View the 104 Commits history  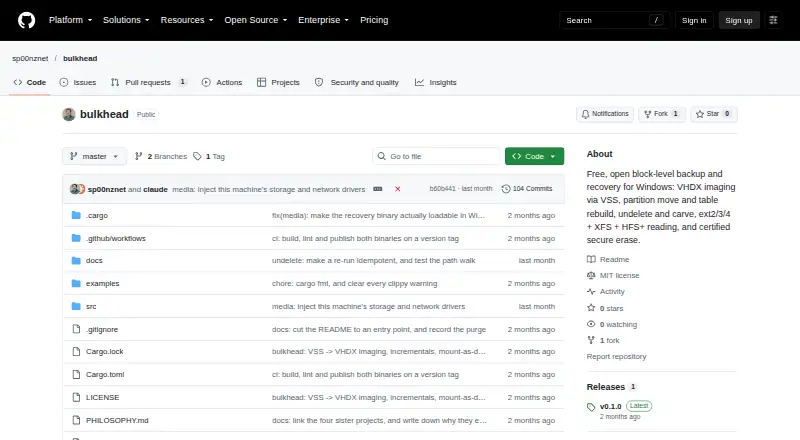[x=527, y=189]
